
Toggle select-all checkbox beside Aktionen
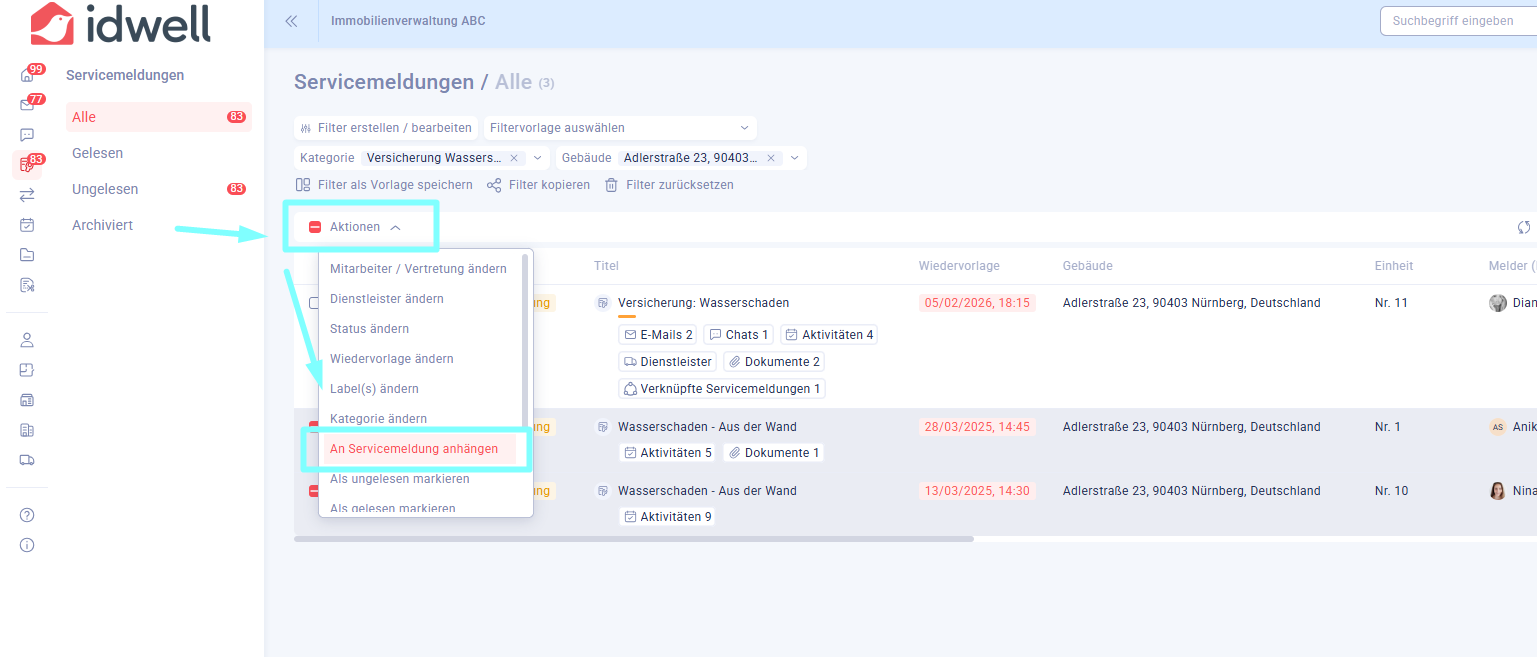315,227
